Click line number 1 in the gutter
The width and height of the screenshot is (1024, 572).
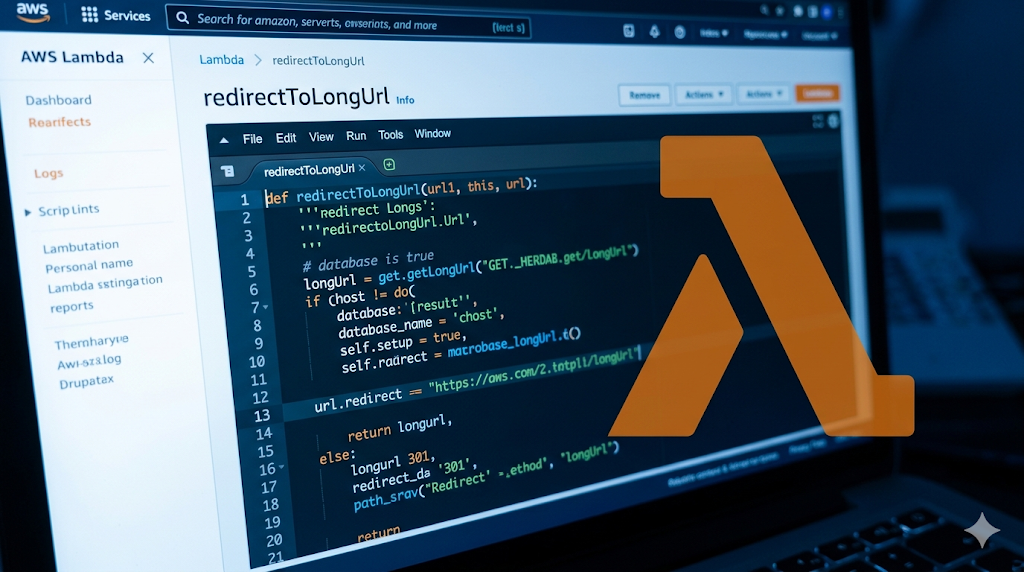(244, 199)
